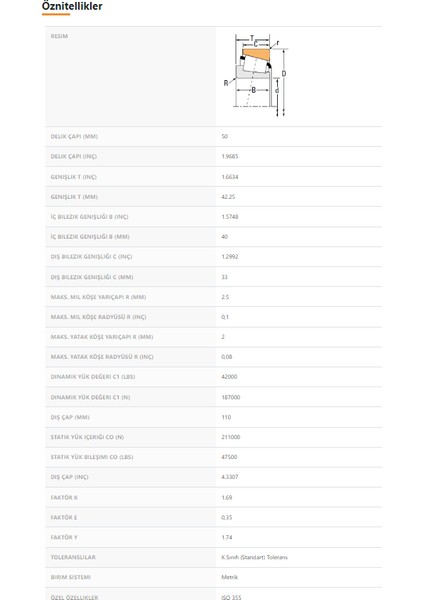Select the Dış Bilezik Genişliği C (MM) label
This screenshot has height=600, width=424.
[92, 277]
